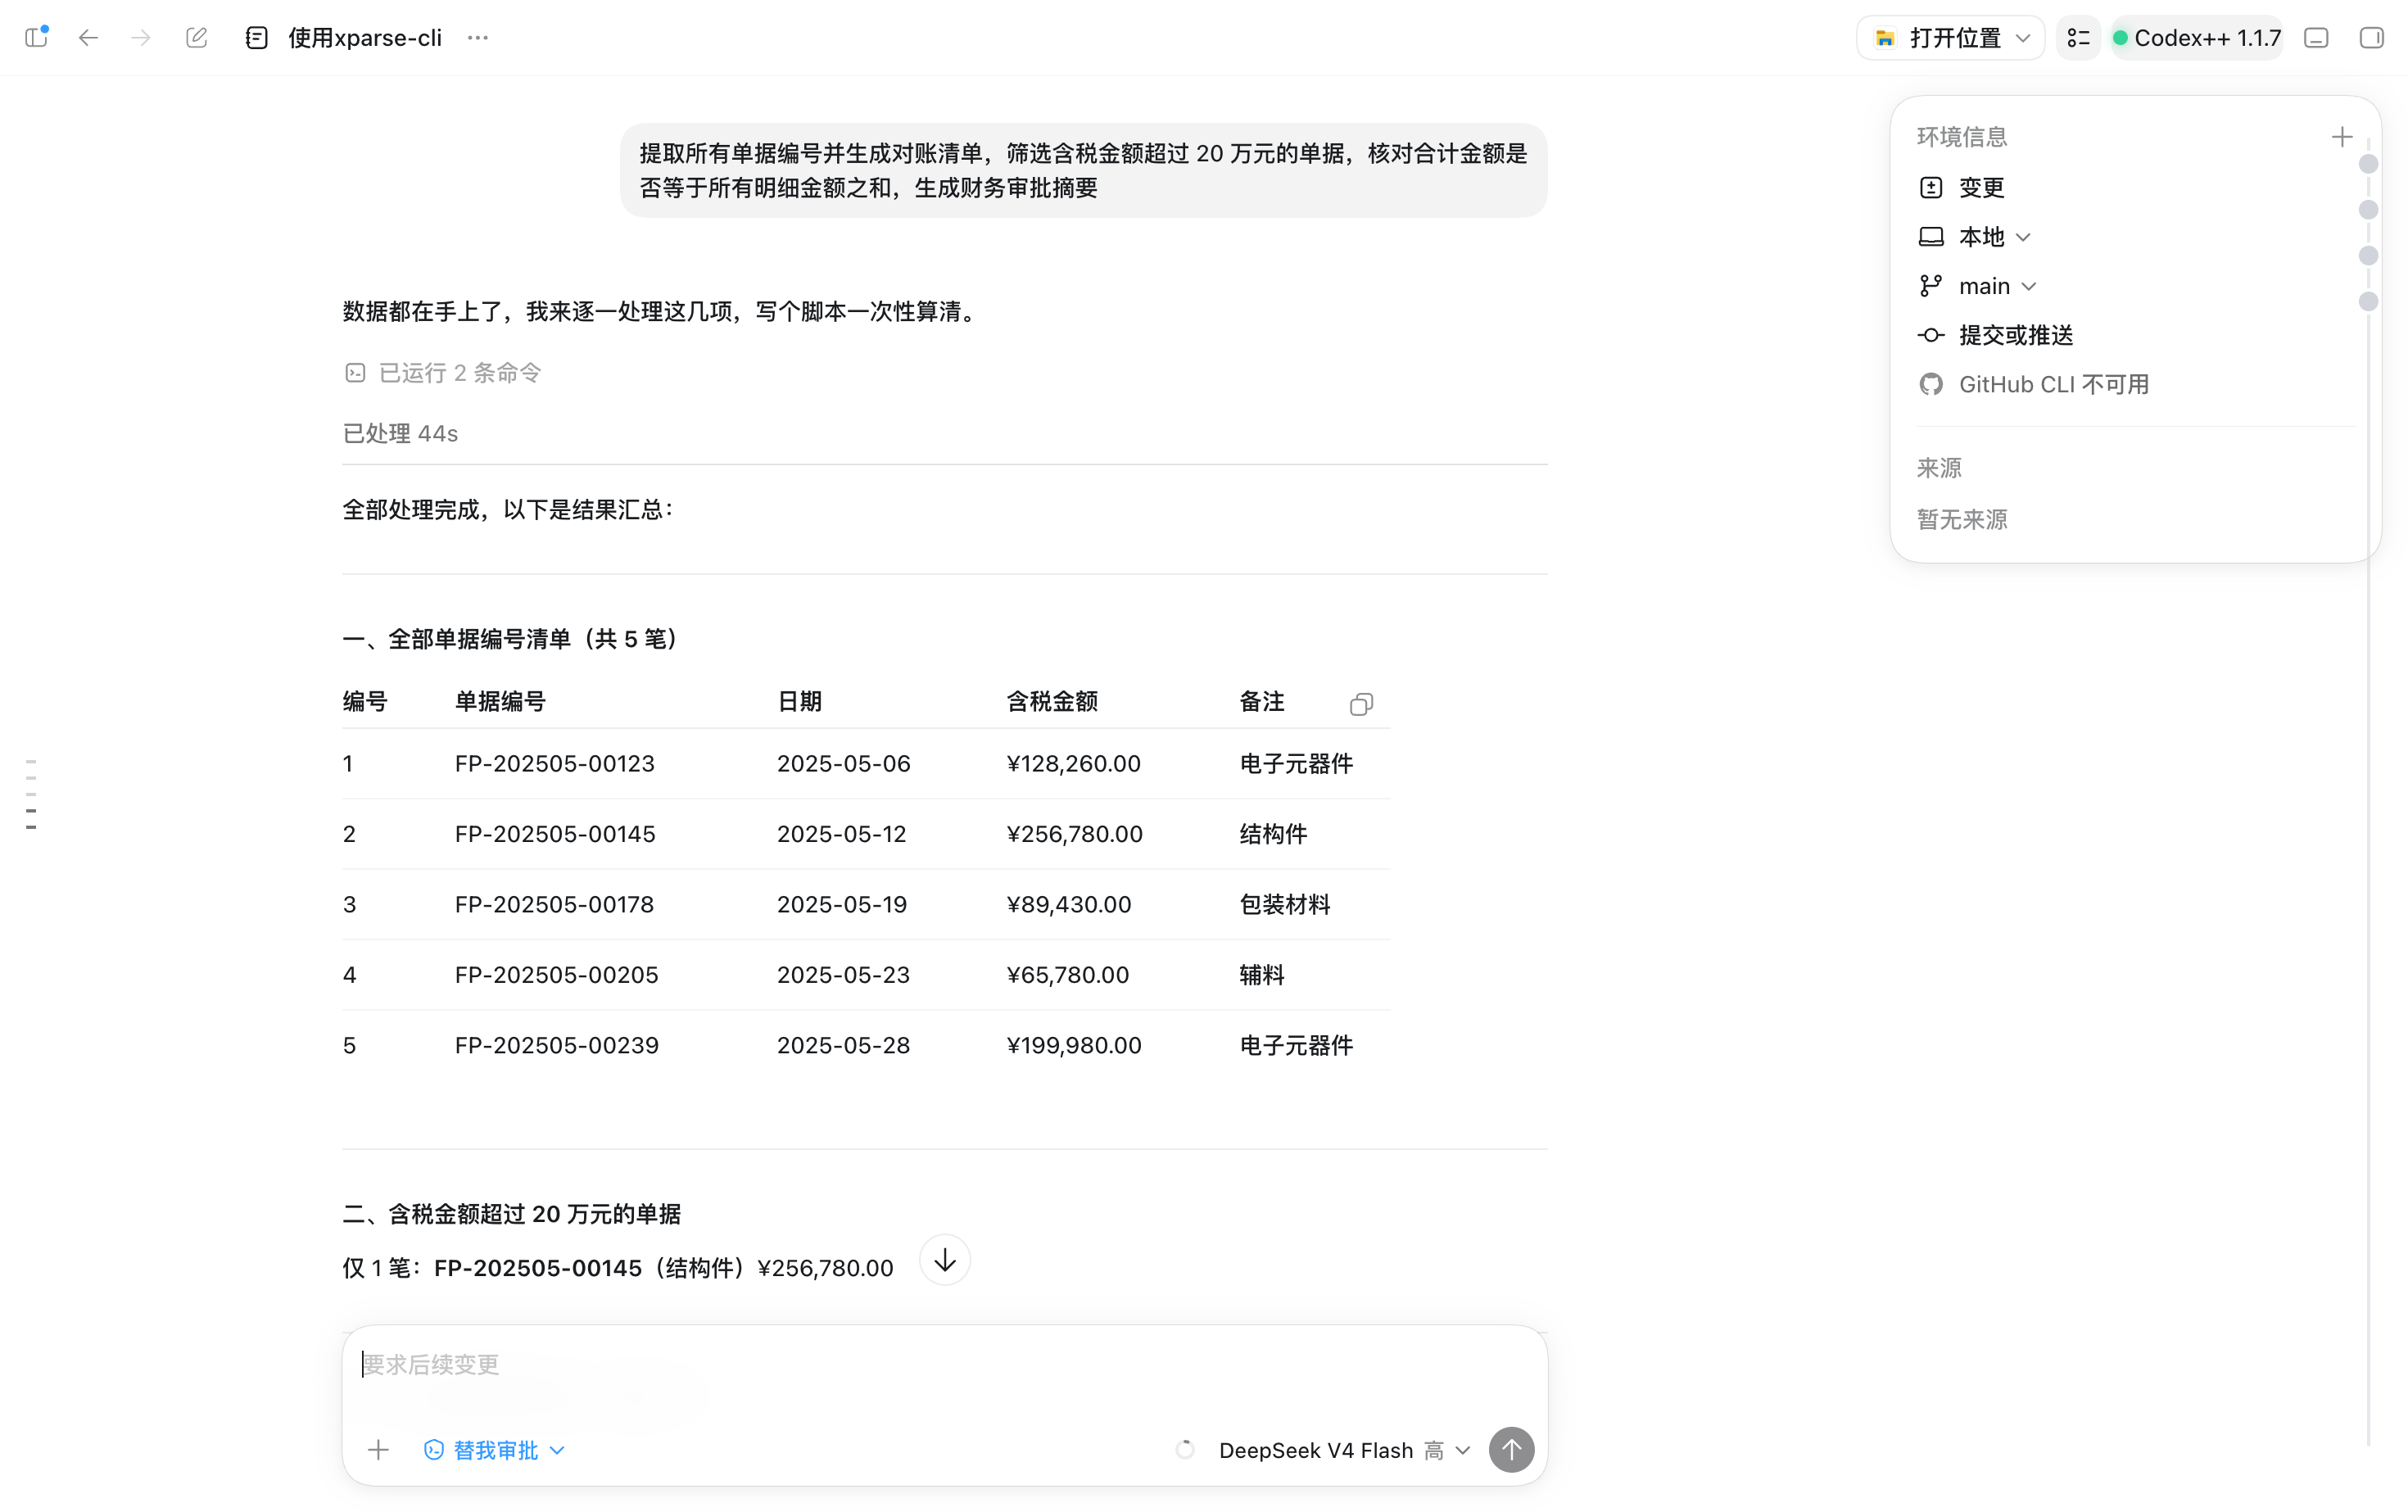
Task: Send message with the up-arrow button
Action: [x=1511, y=1450]
